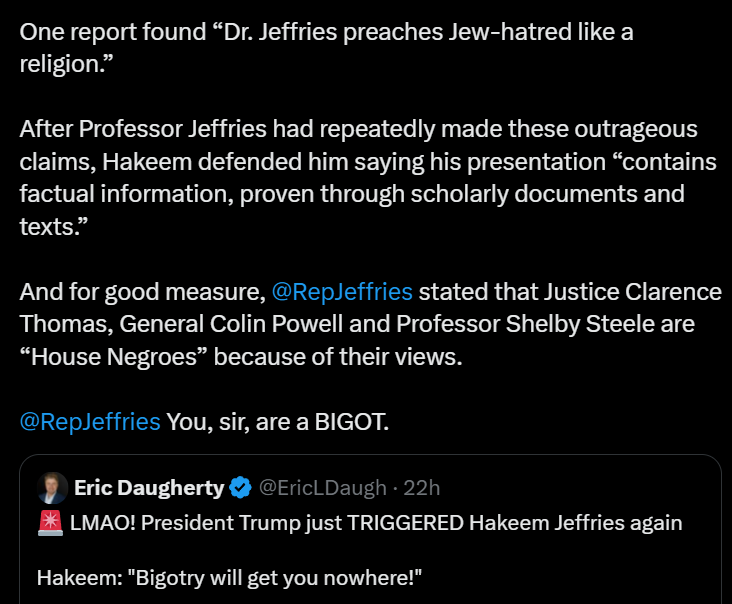Click the @EricLDaugh handle
732x604 pixels.
(x=322, y=488)
